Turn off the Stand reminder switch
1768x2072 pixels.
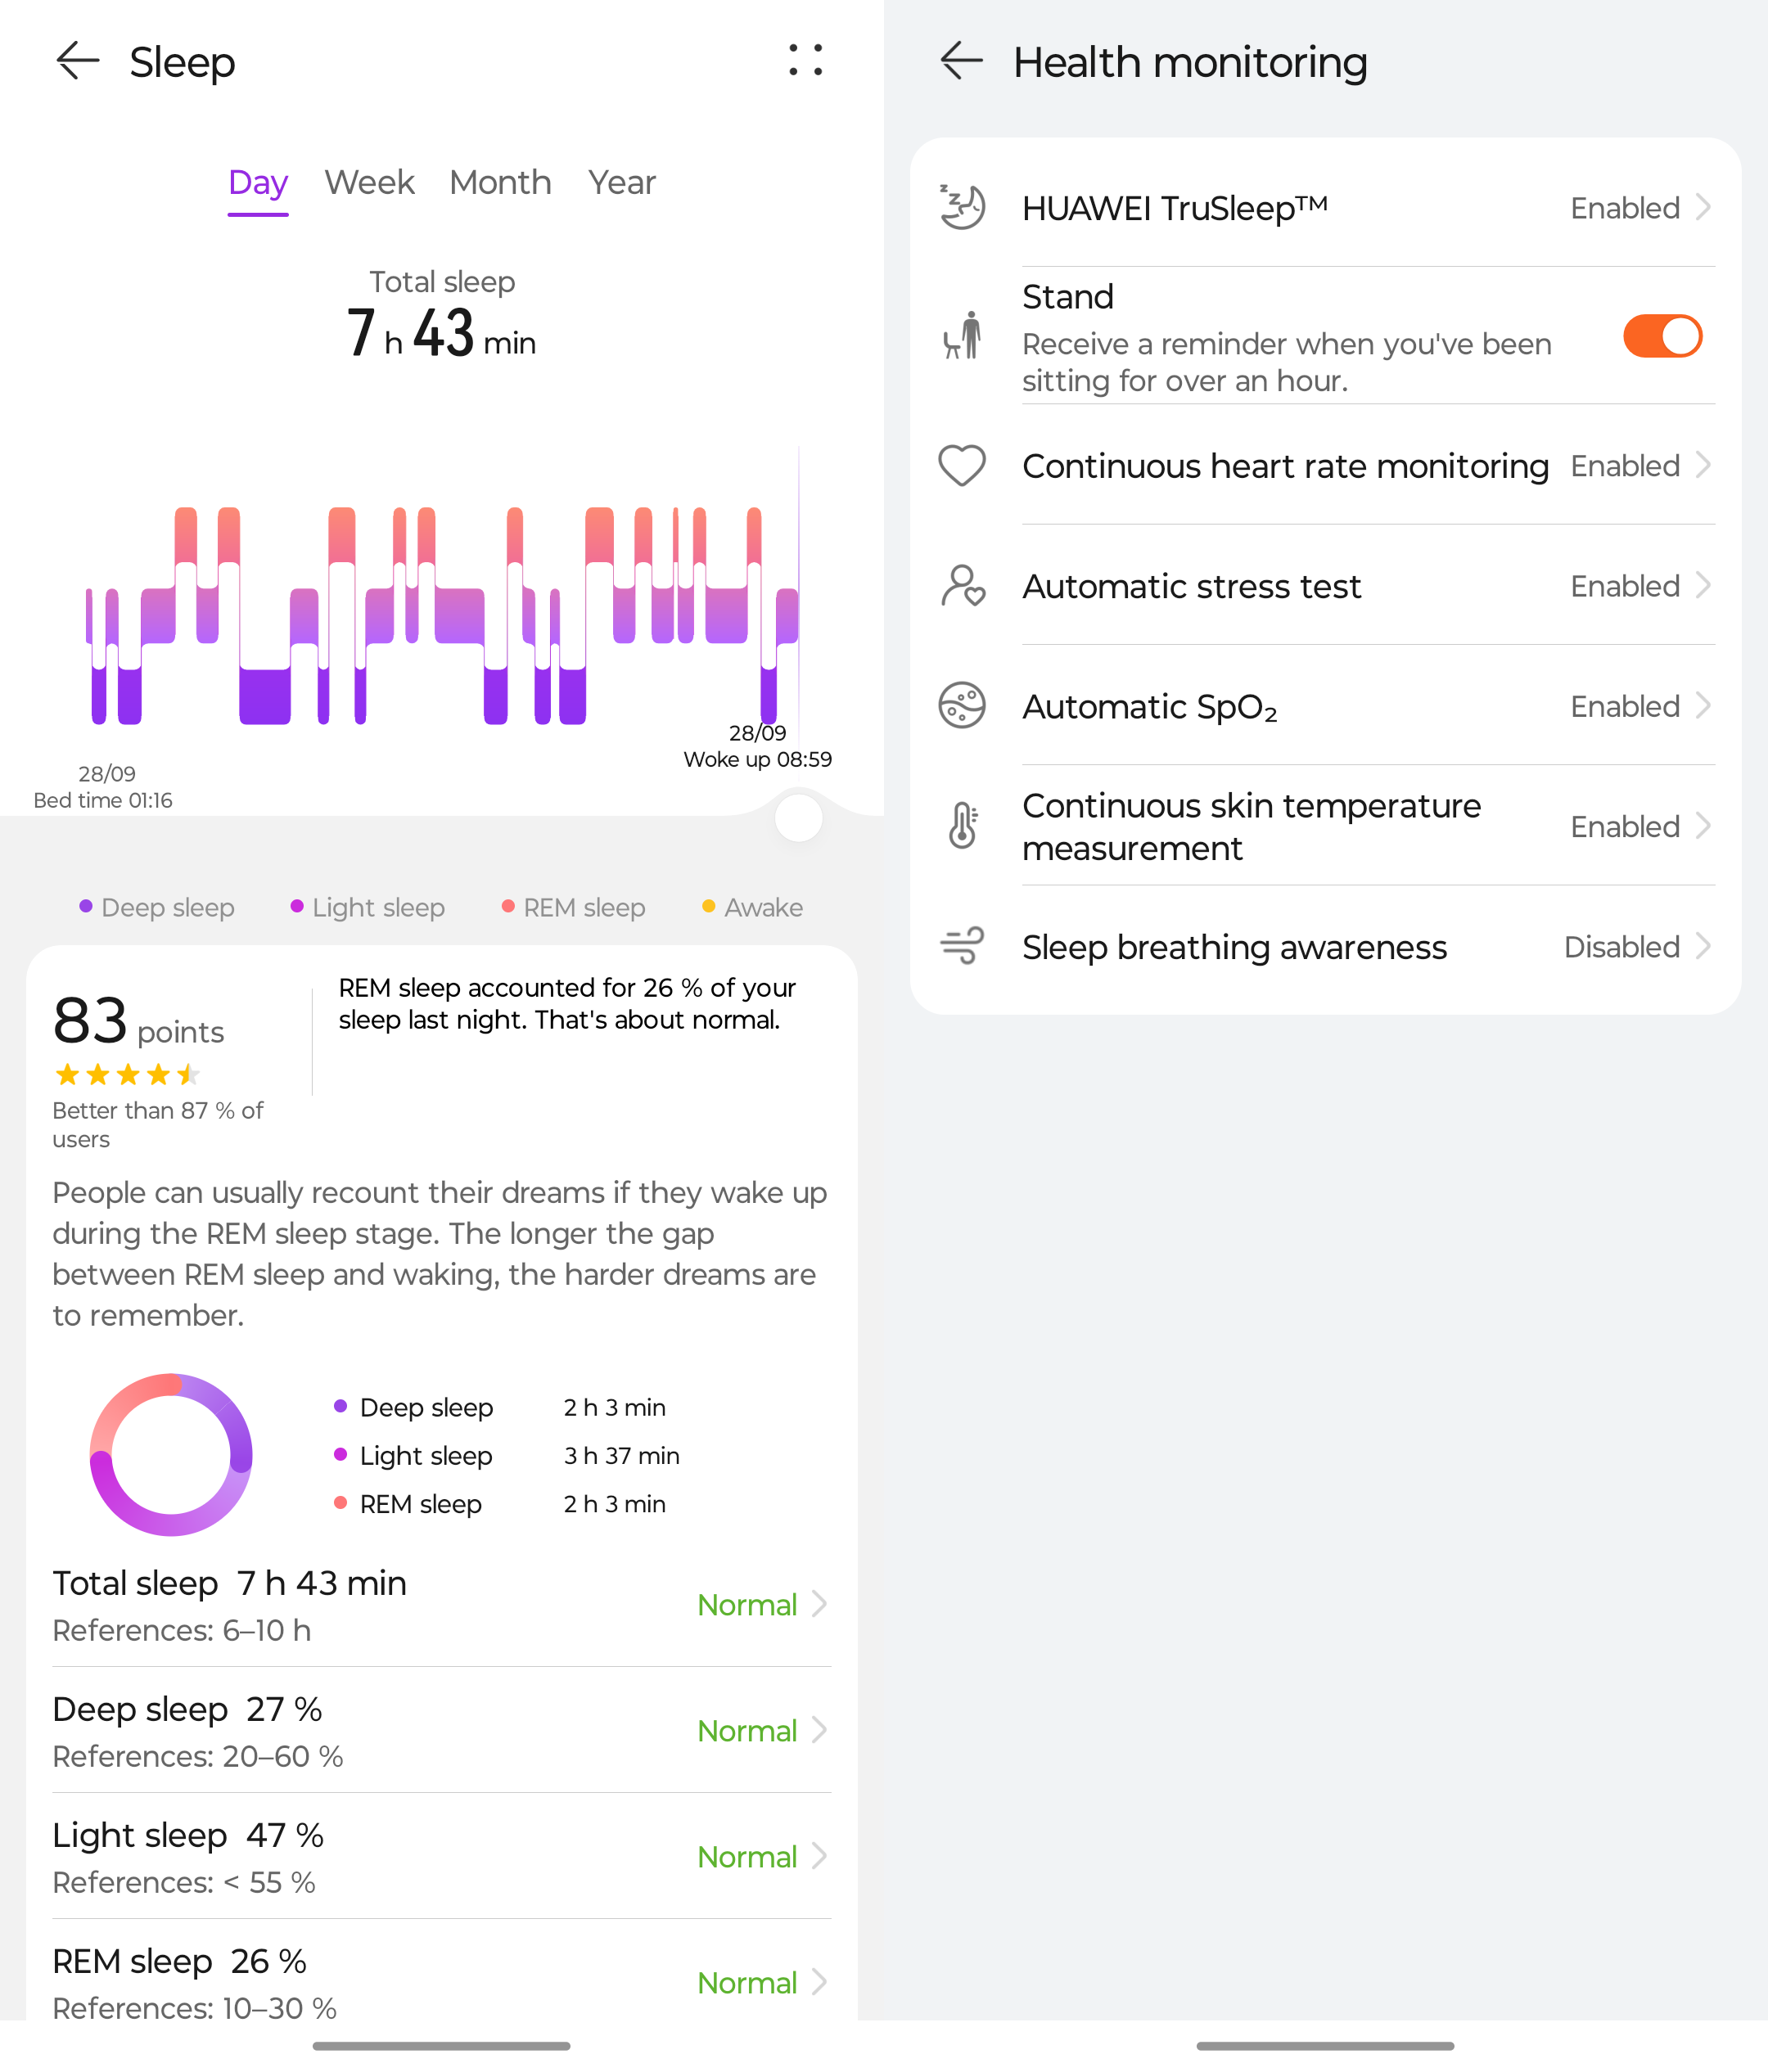click(1662, 336)
